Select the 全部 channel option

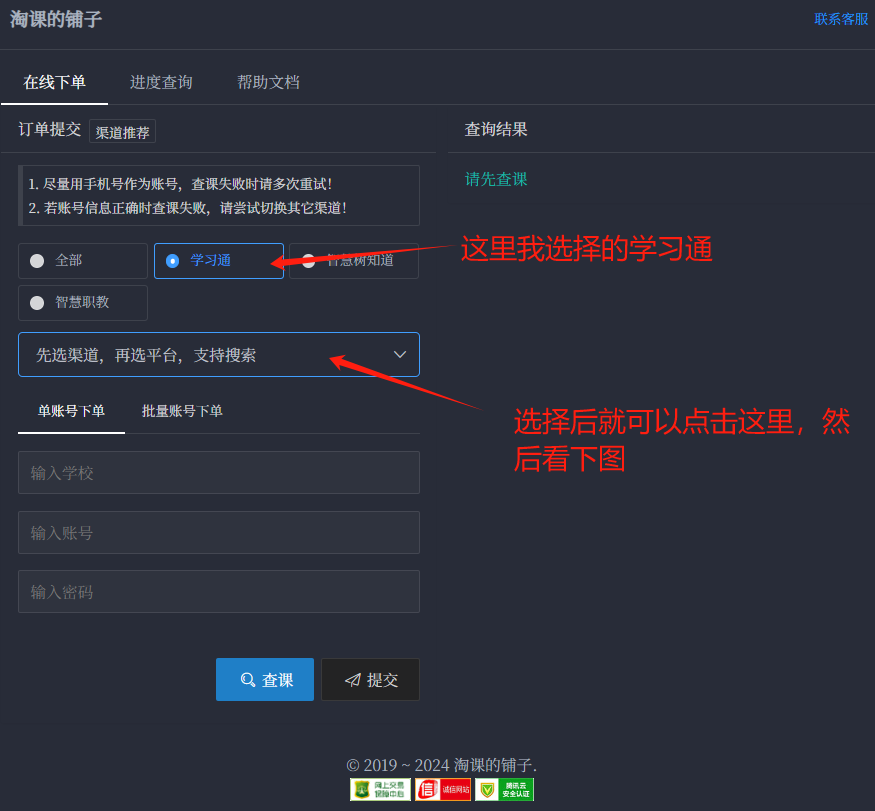82,260
